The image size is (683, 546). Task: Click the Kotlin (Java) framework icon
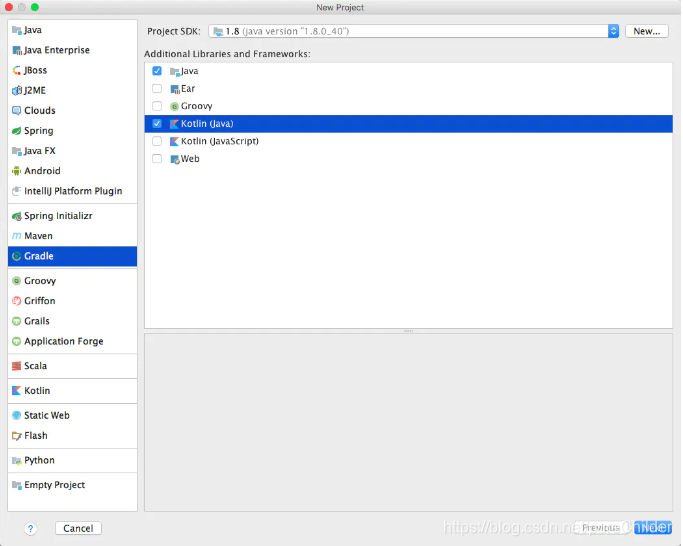click(x=174, y=124)
